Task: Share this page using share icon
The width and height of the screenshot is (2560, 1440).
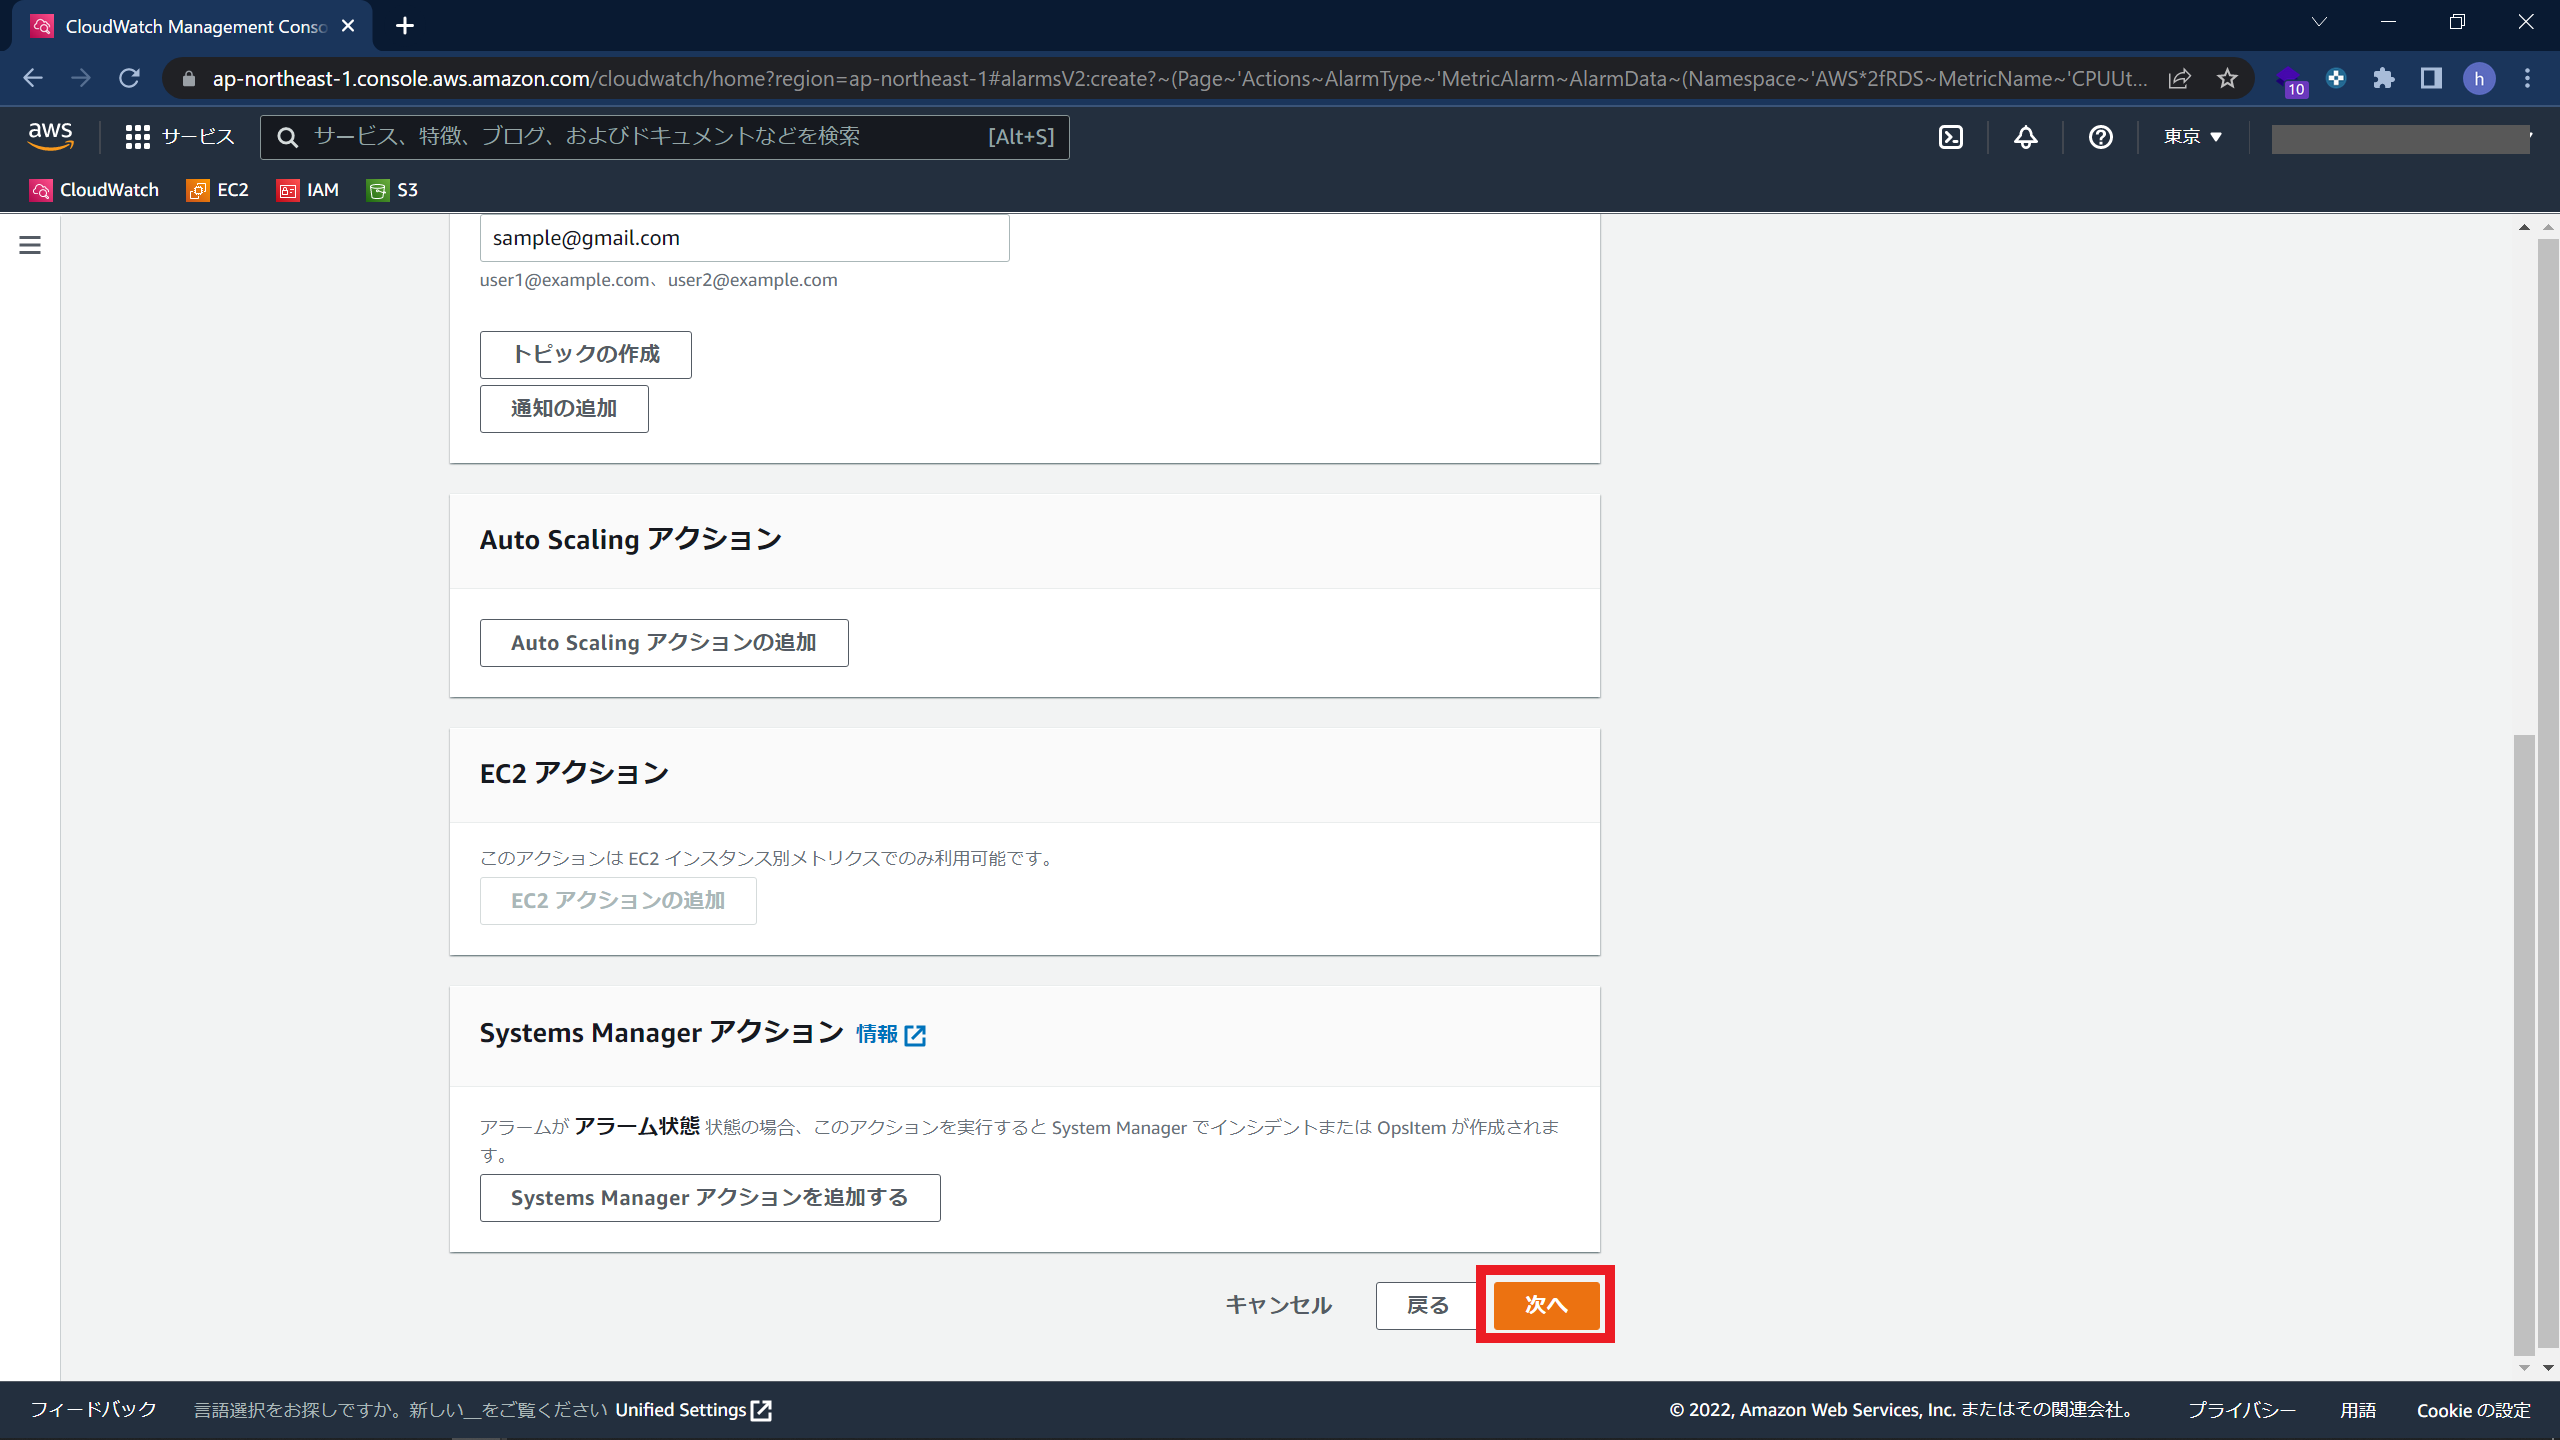Action: coord(2180,78)
